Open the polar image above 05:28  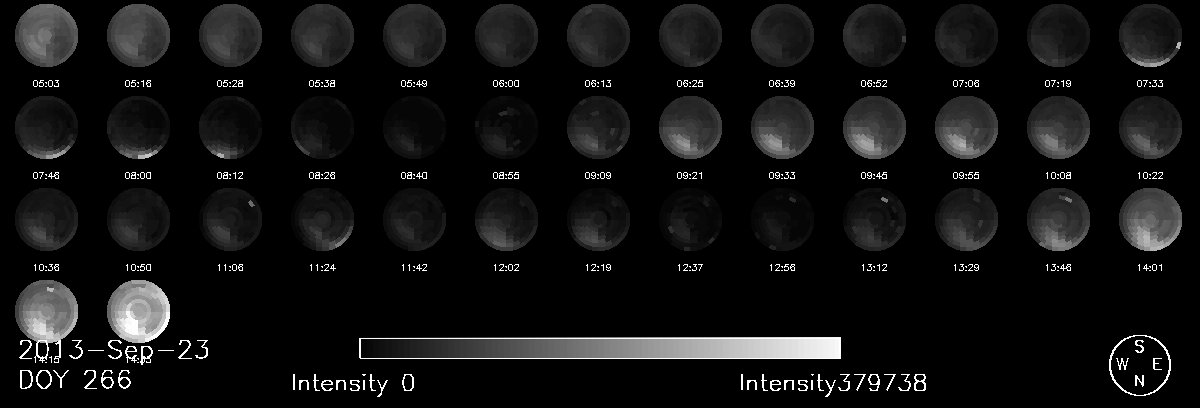(x=231, y=35)
